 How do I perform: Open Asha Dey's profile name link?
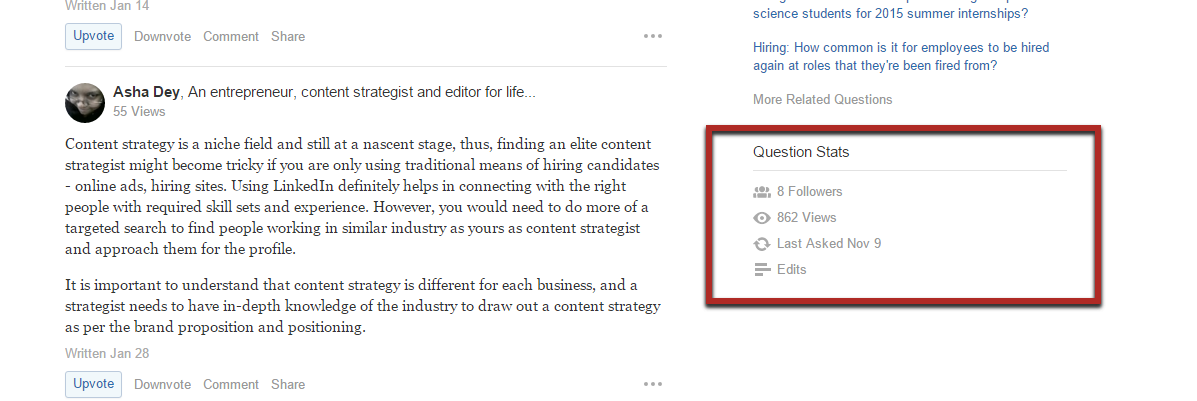point(146,92)
